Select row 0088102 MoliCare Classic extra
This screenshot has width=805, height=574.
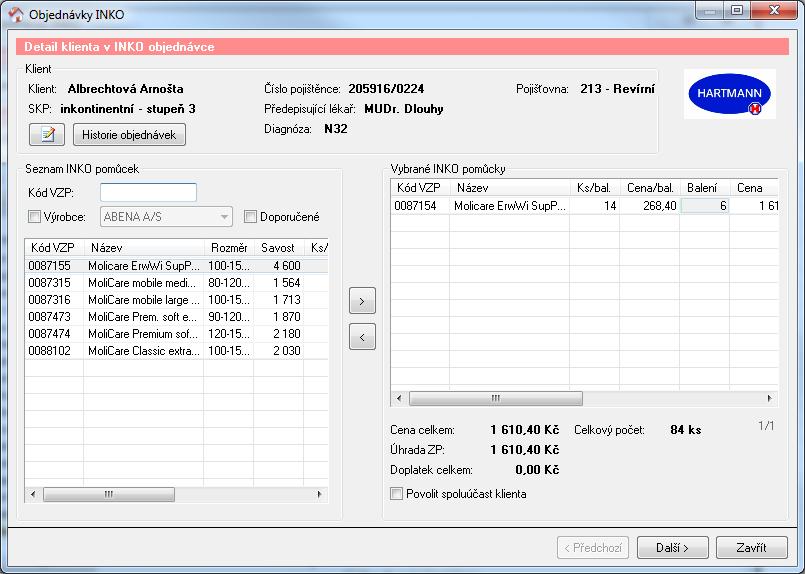click(176, 351)
